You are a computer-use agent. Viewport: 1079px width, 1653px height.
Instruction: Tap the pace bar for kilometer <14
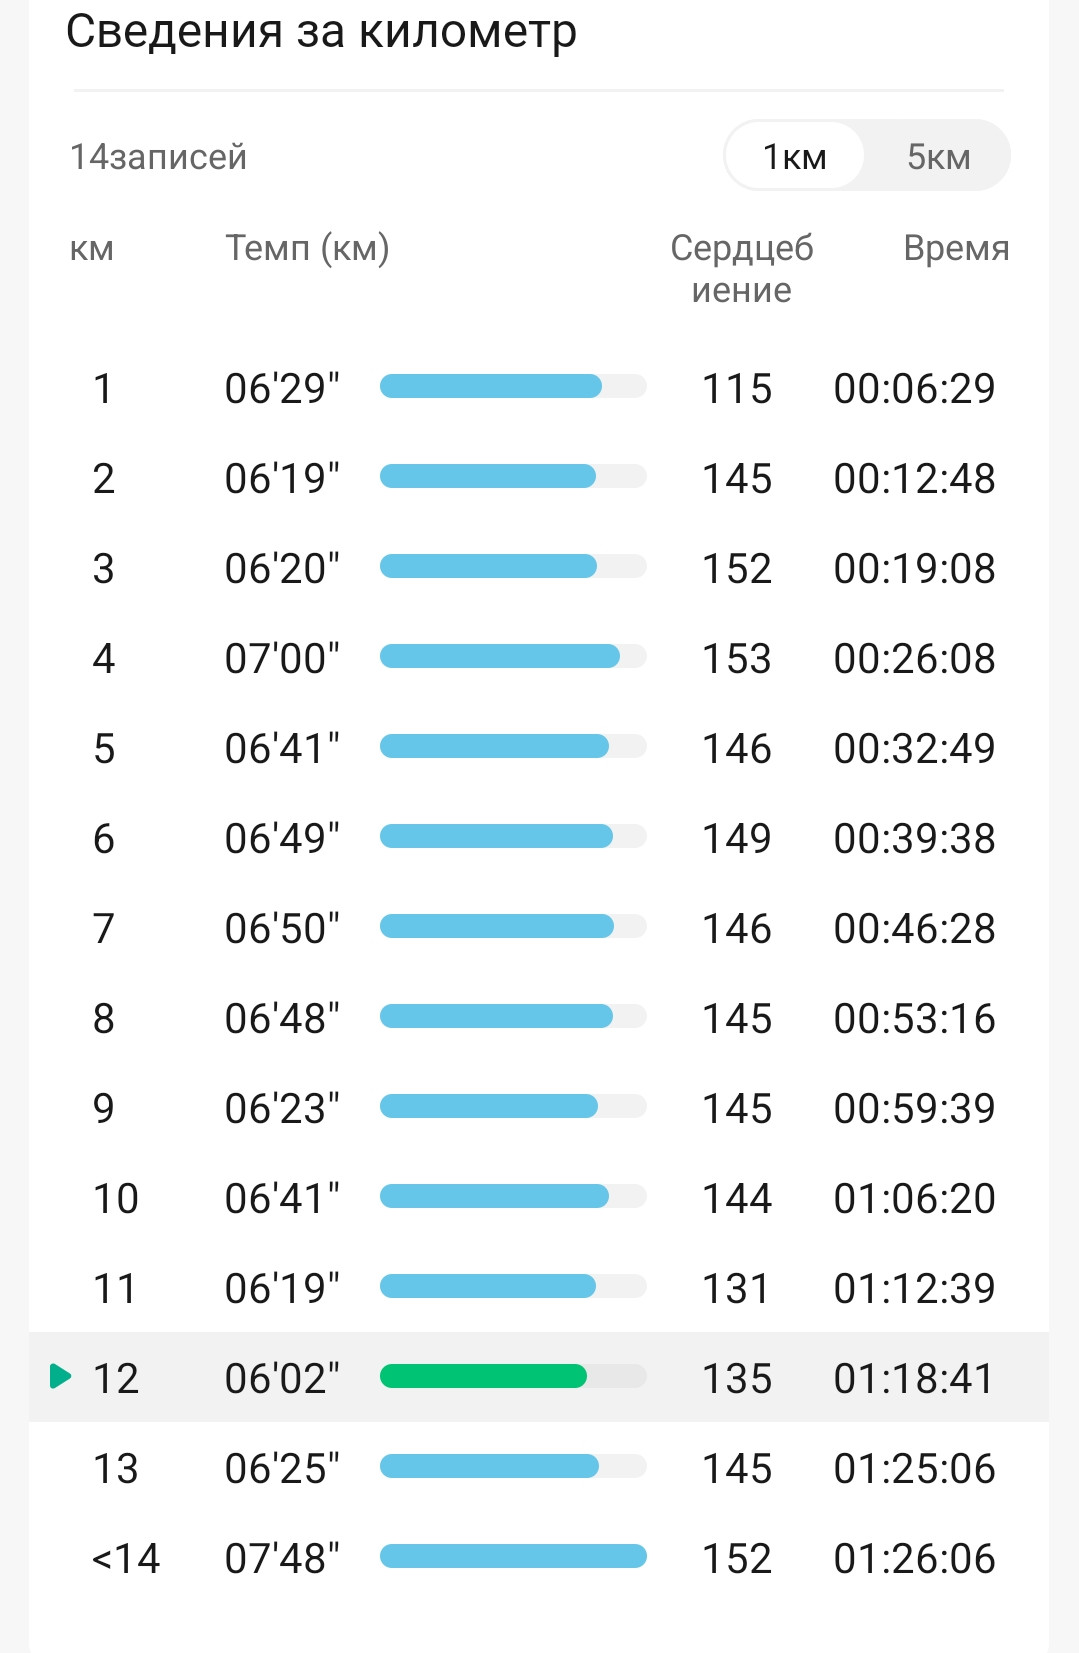(x=513, y=1557)
